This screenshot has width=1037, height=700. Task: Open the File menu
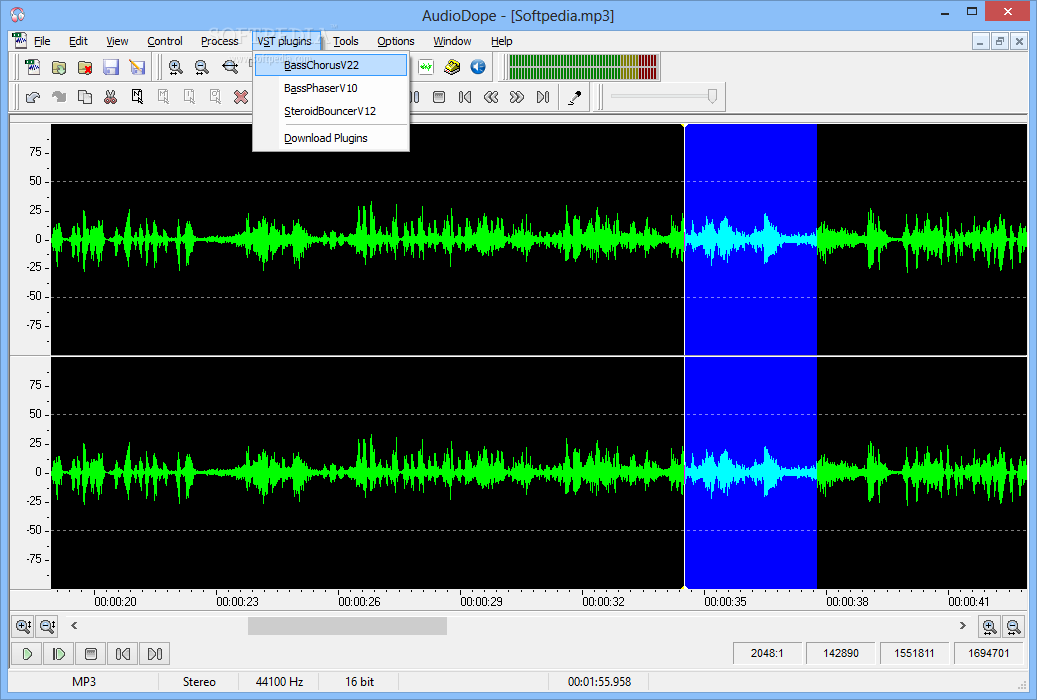(42, 41)
